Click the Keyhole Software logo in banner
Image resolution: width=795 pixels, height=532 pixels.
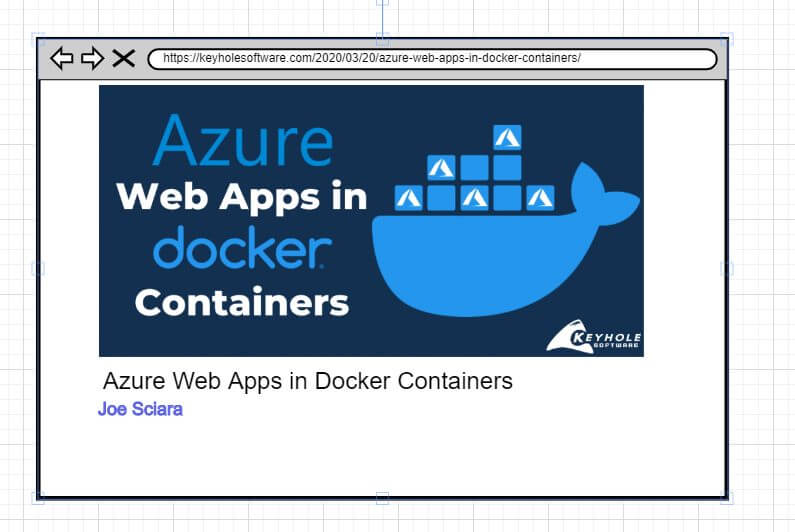pyautogui.click(x=594, y=336)
